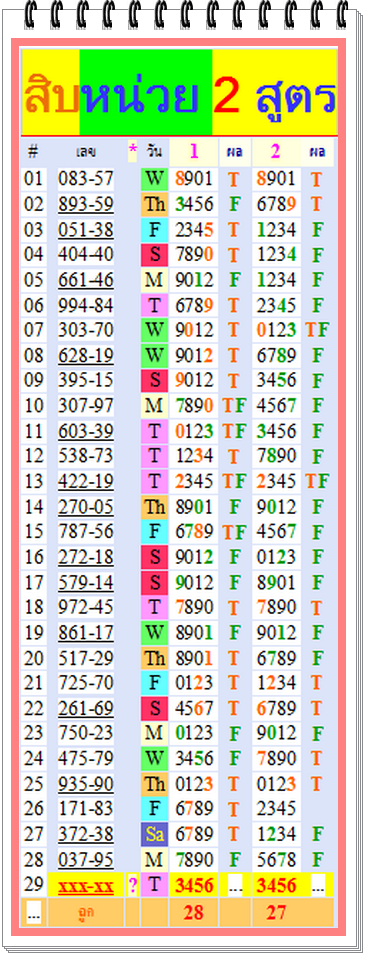The image size is (365, 955).
Task: Select the orange title word 'สิบ'
Action: (x=52, y=96)
